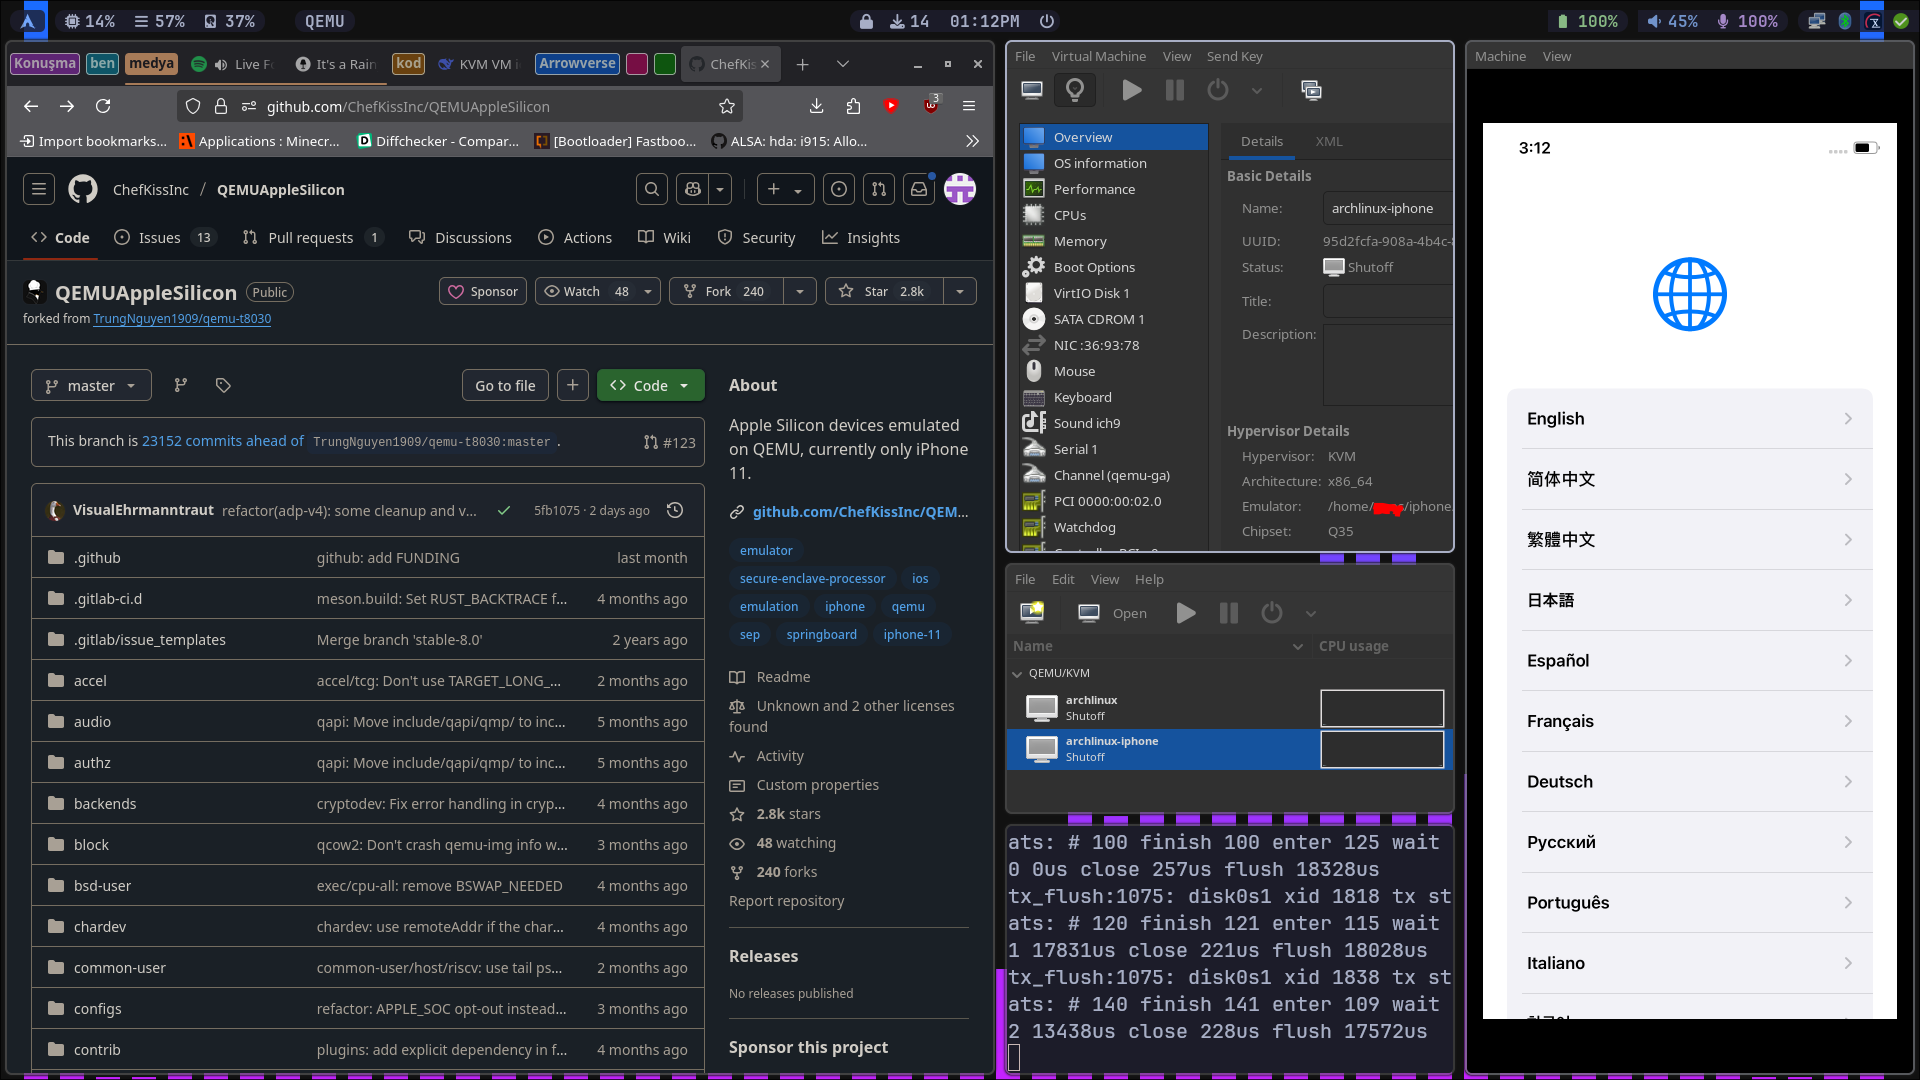Open the GitHub notifications inbox icon
1920x1080 pixels.
pyautogui.click(x=918, y=190)
